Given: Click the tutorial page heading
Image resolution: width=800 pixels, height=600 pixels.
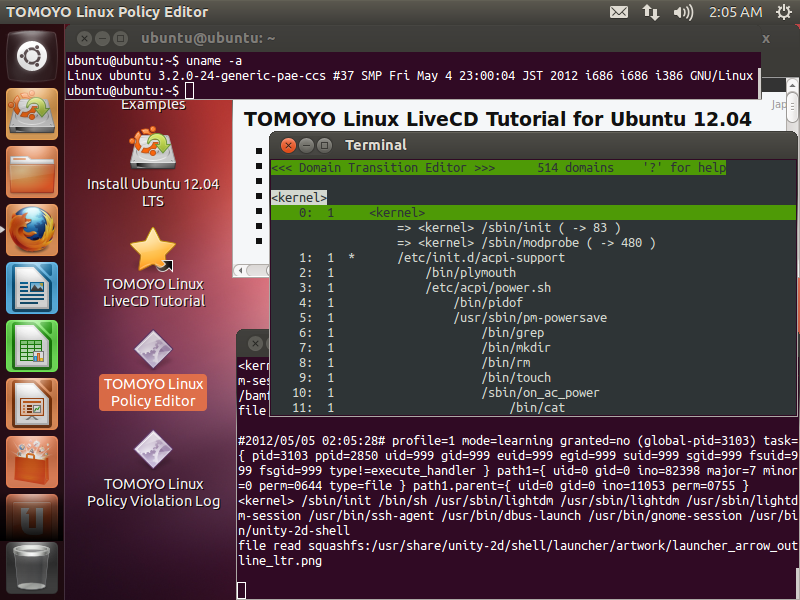Looking at the screenshot, I should 497,119.
